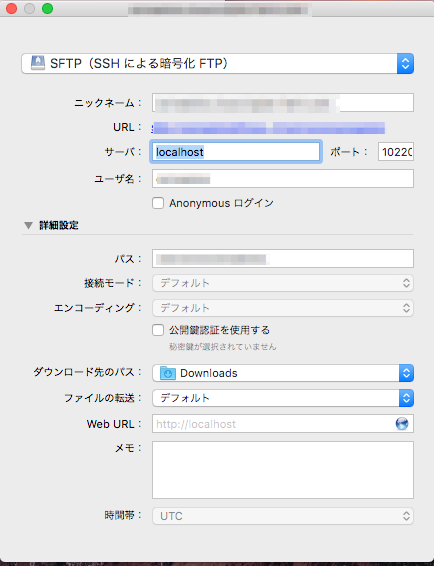Click the ニックネーム text field
Viewport: 434px width, 566px height.
pyautogui.click(x=283, y=103)
